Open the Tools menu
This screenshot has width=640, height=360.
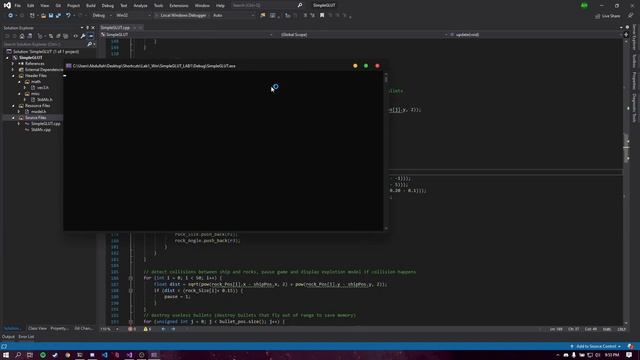[x=158, y=6]
